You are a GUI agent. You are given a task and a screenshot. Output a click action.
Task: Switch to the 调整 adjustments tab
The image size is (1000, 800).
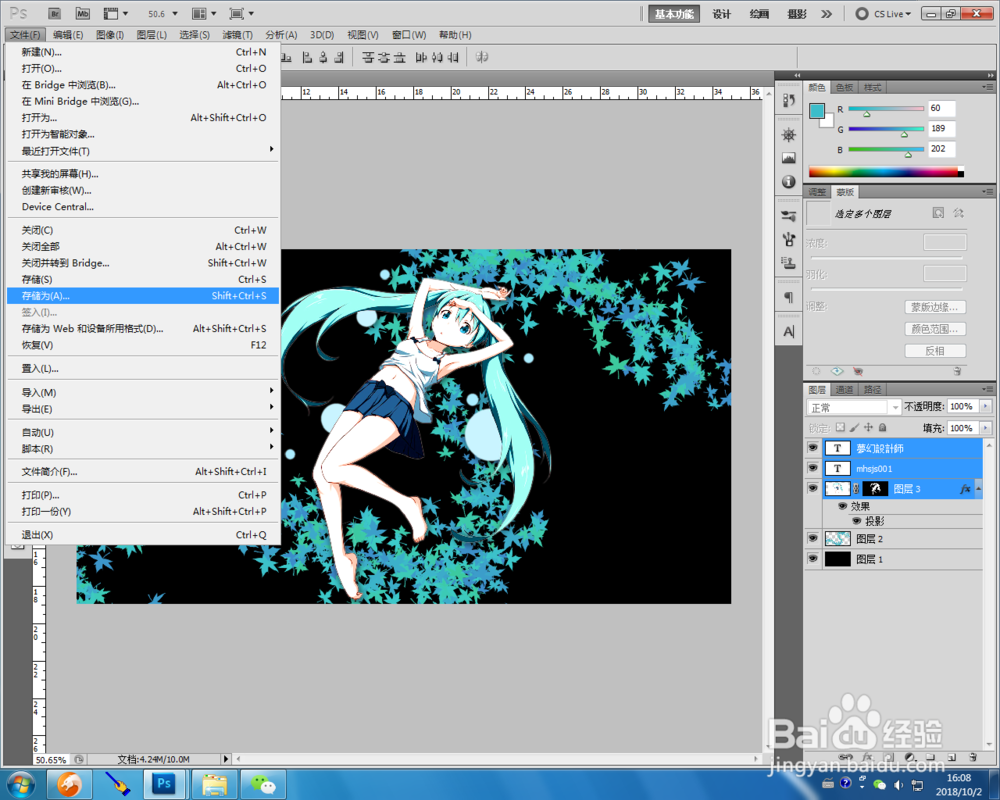click(x=818, y=192)
